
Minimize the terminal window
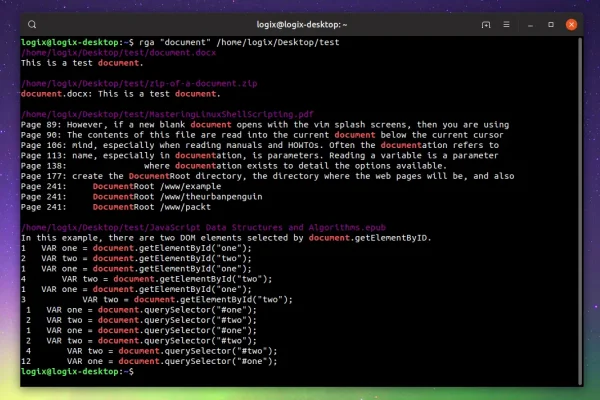530,25
